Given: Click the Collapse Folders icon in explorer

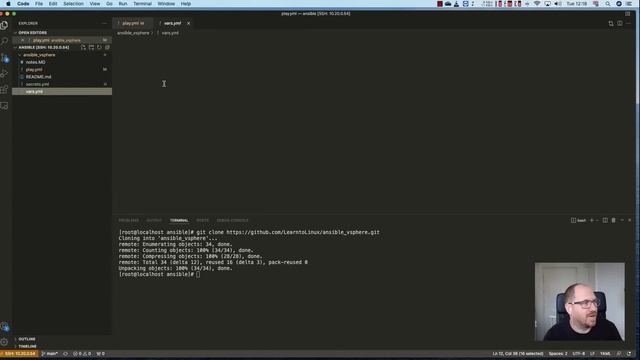Looking at the screenshot, I should click(x=107, y=47).
